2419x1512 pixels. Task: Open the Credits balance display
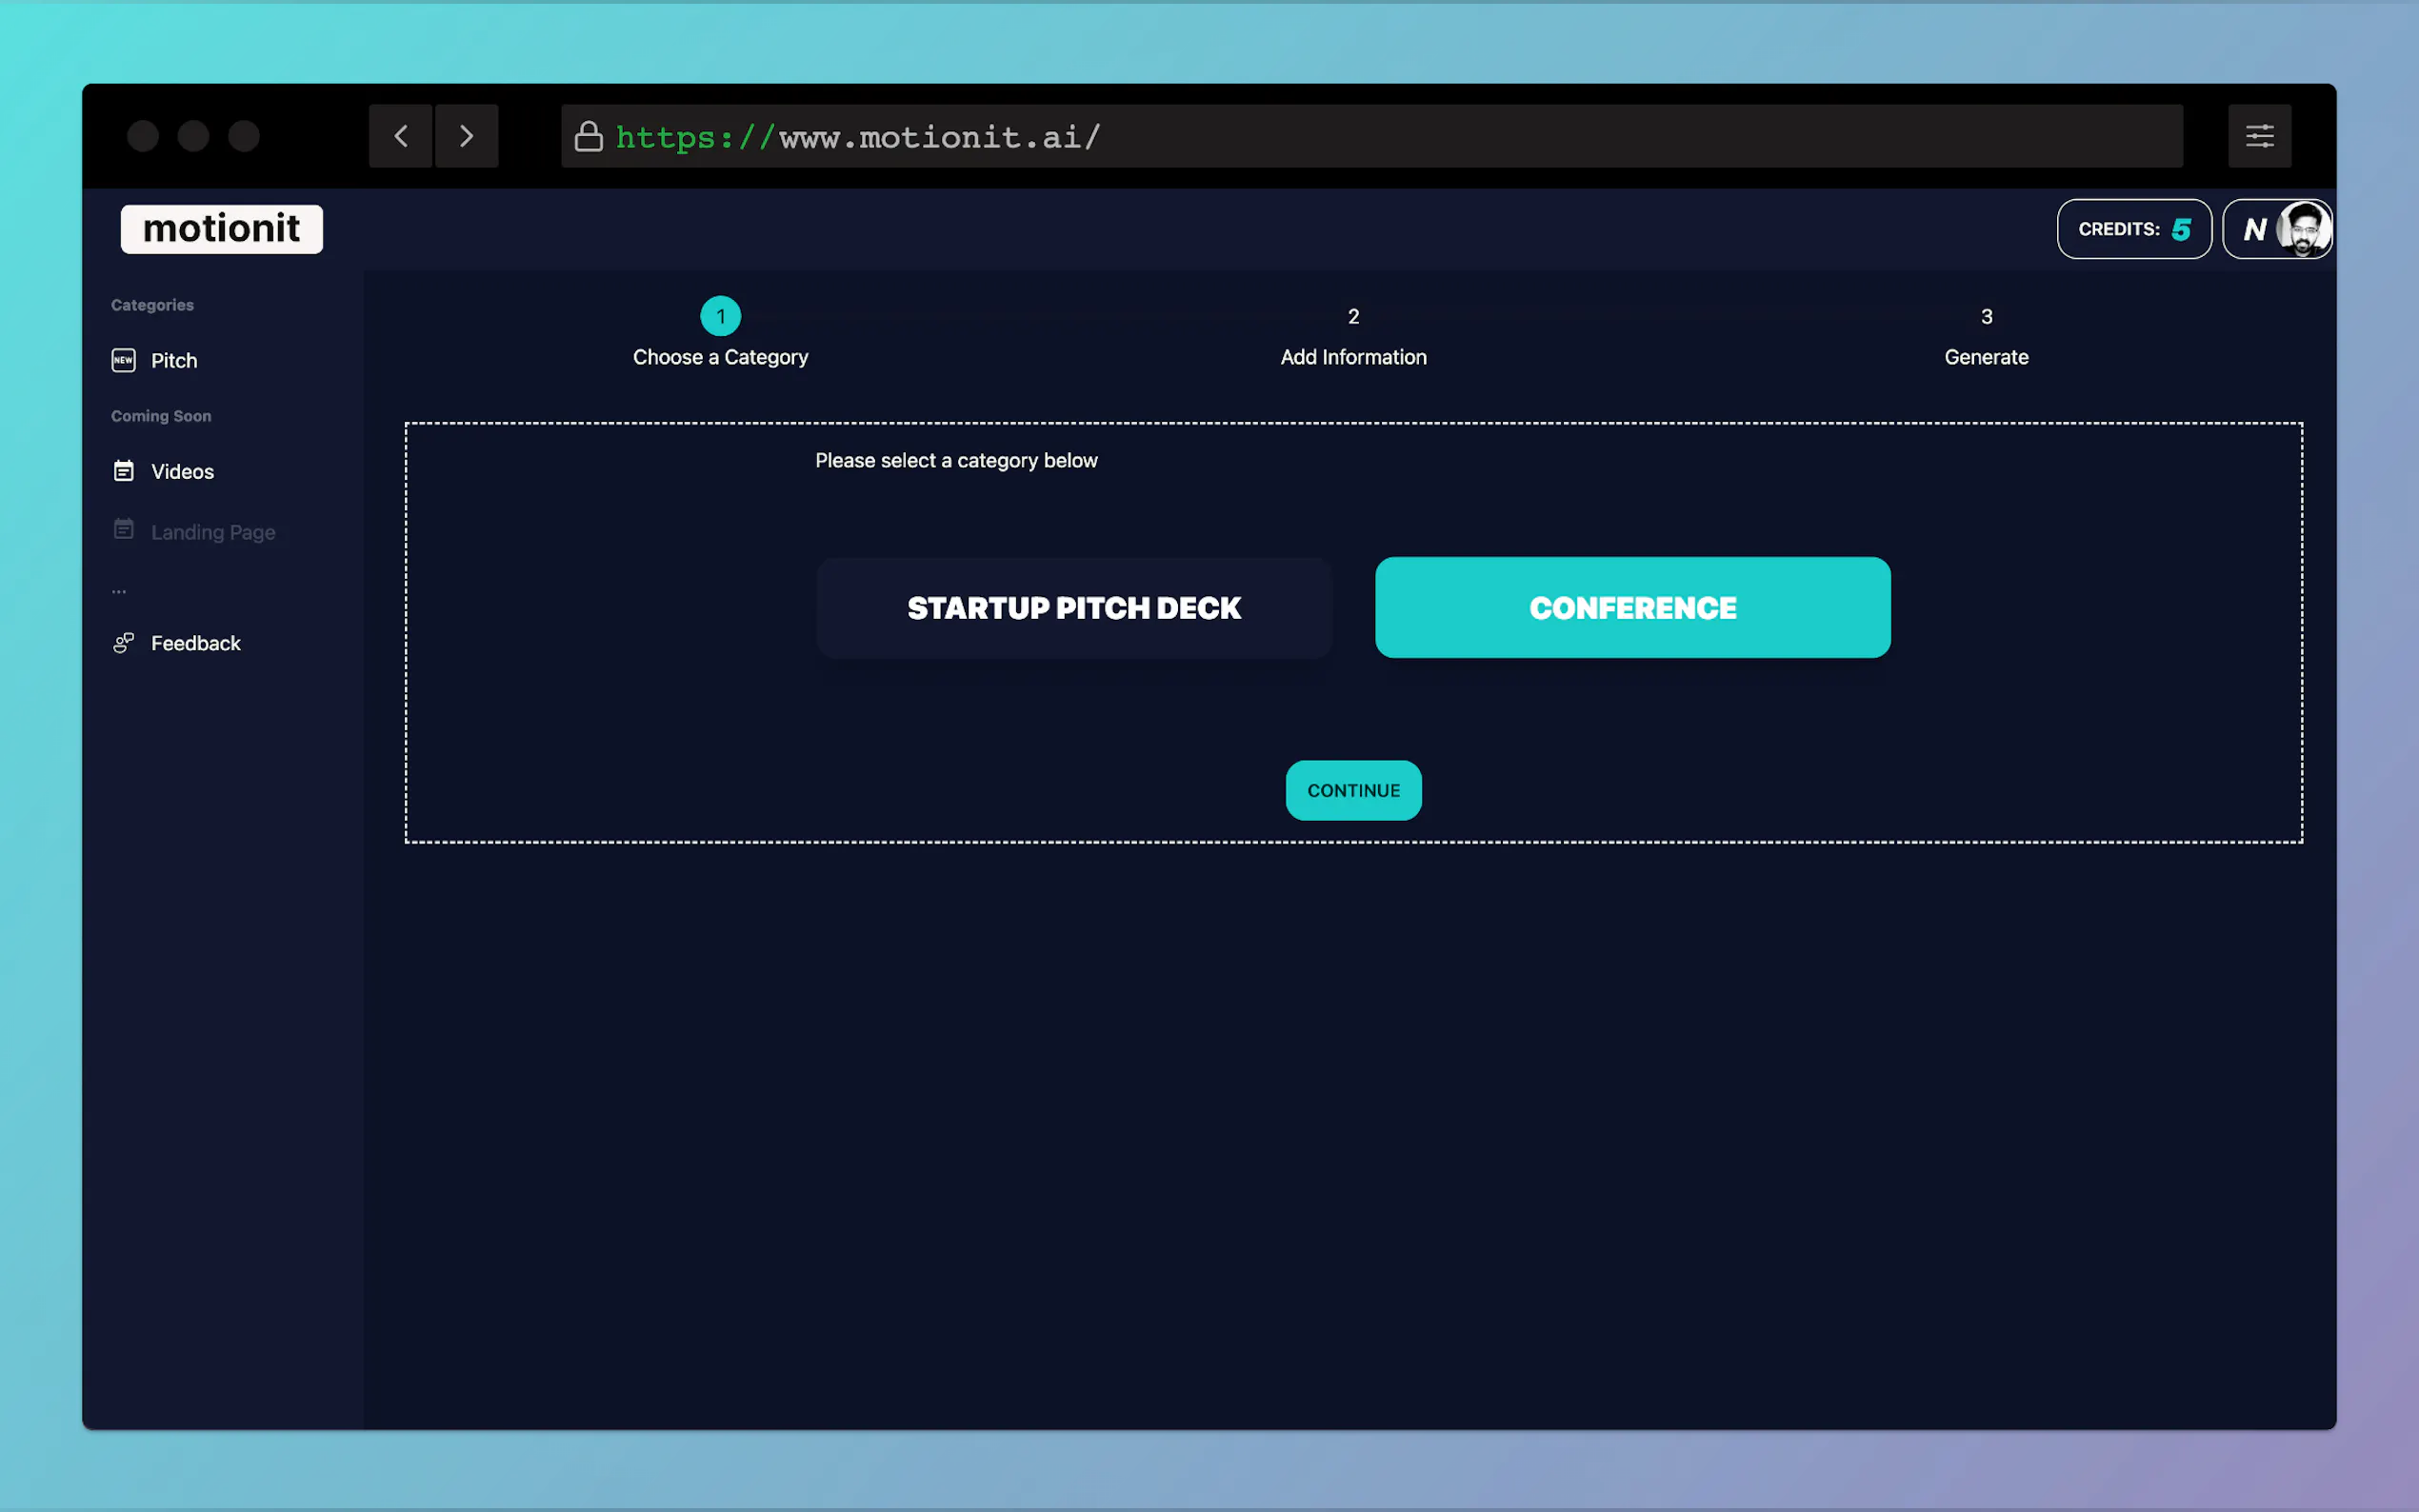tap(2133, 229)
